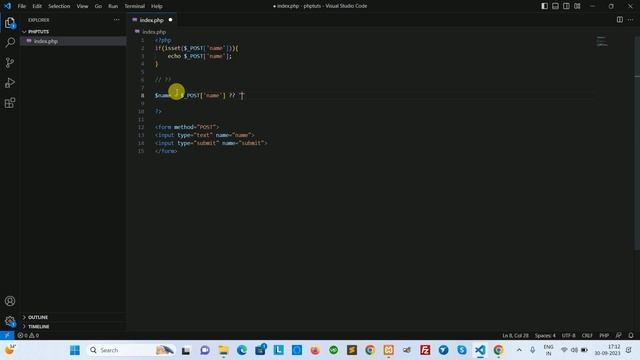Toggle secondary side bar layout icon
Viewport: 640px width, 360px height.
567,6
